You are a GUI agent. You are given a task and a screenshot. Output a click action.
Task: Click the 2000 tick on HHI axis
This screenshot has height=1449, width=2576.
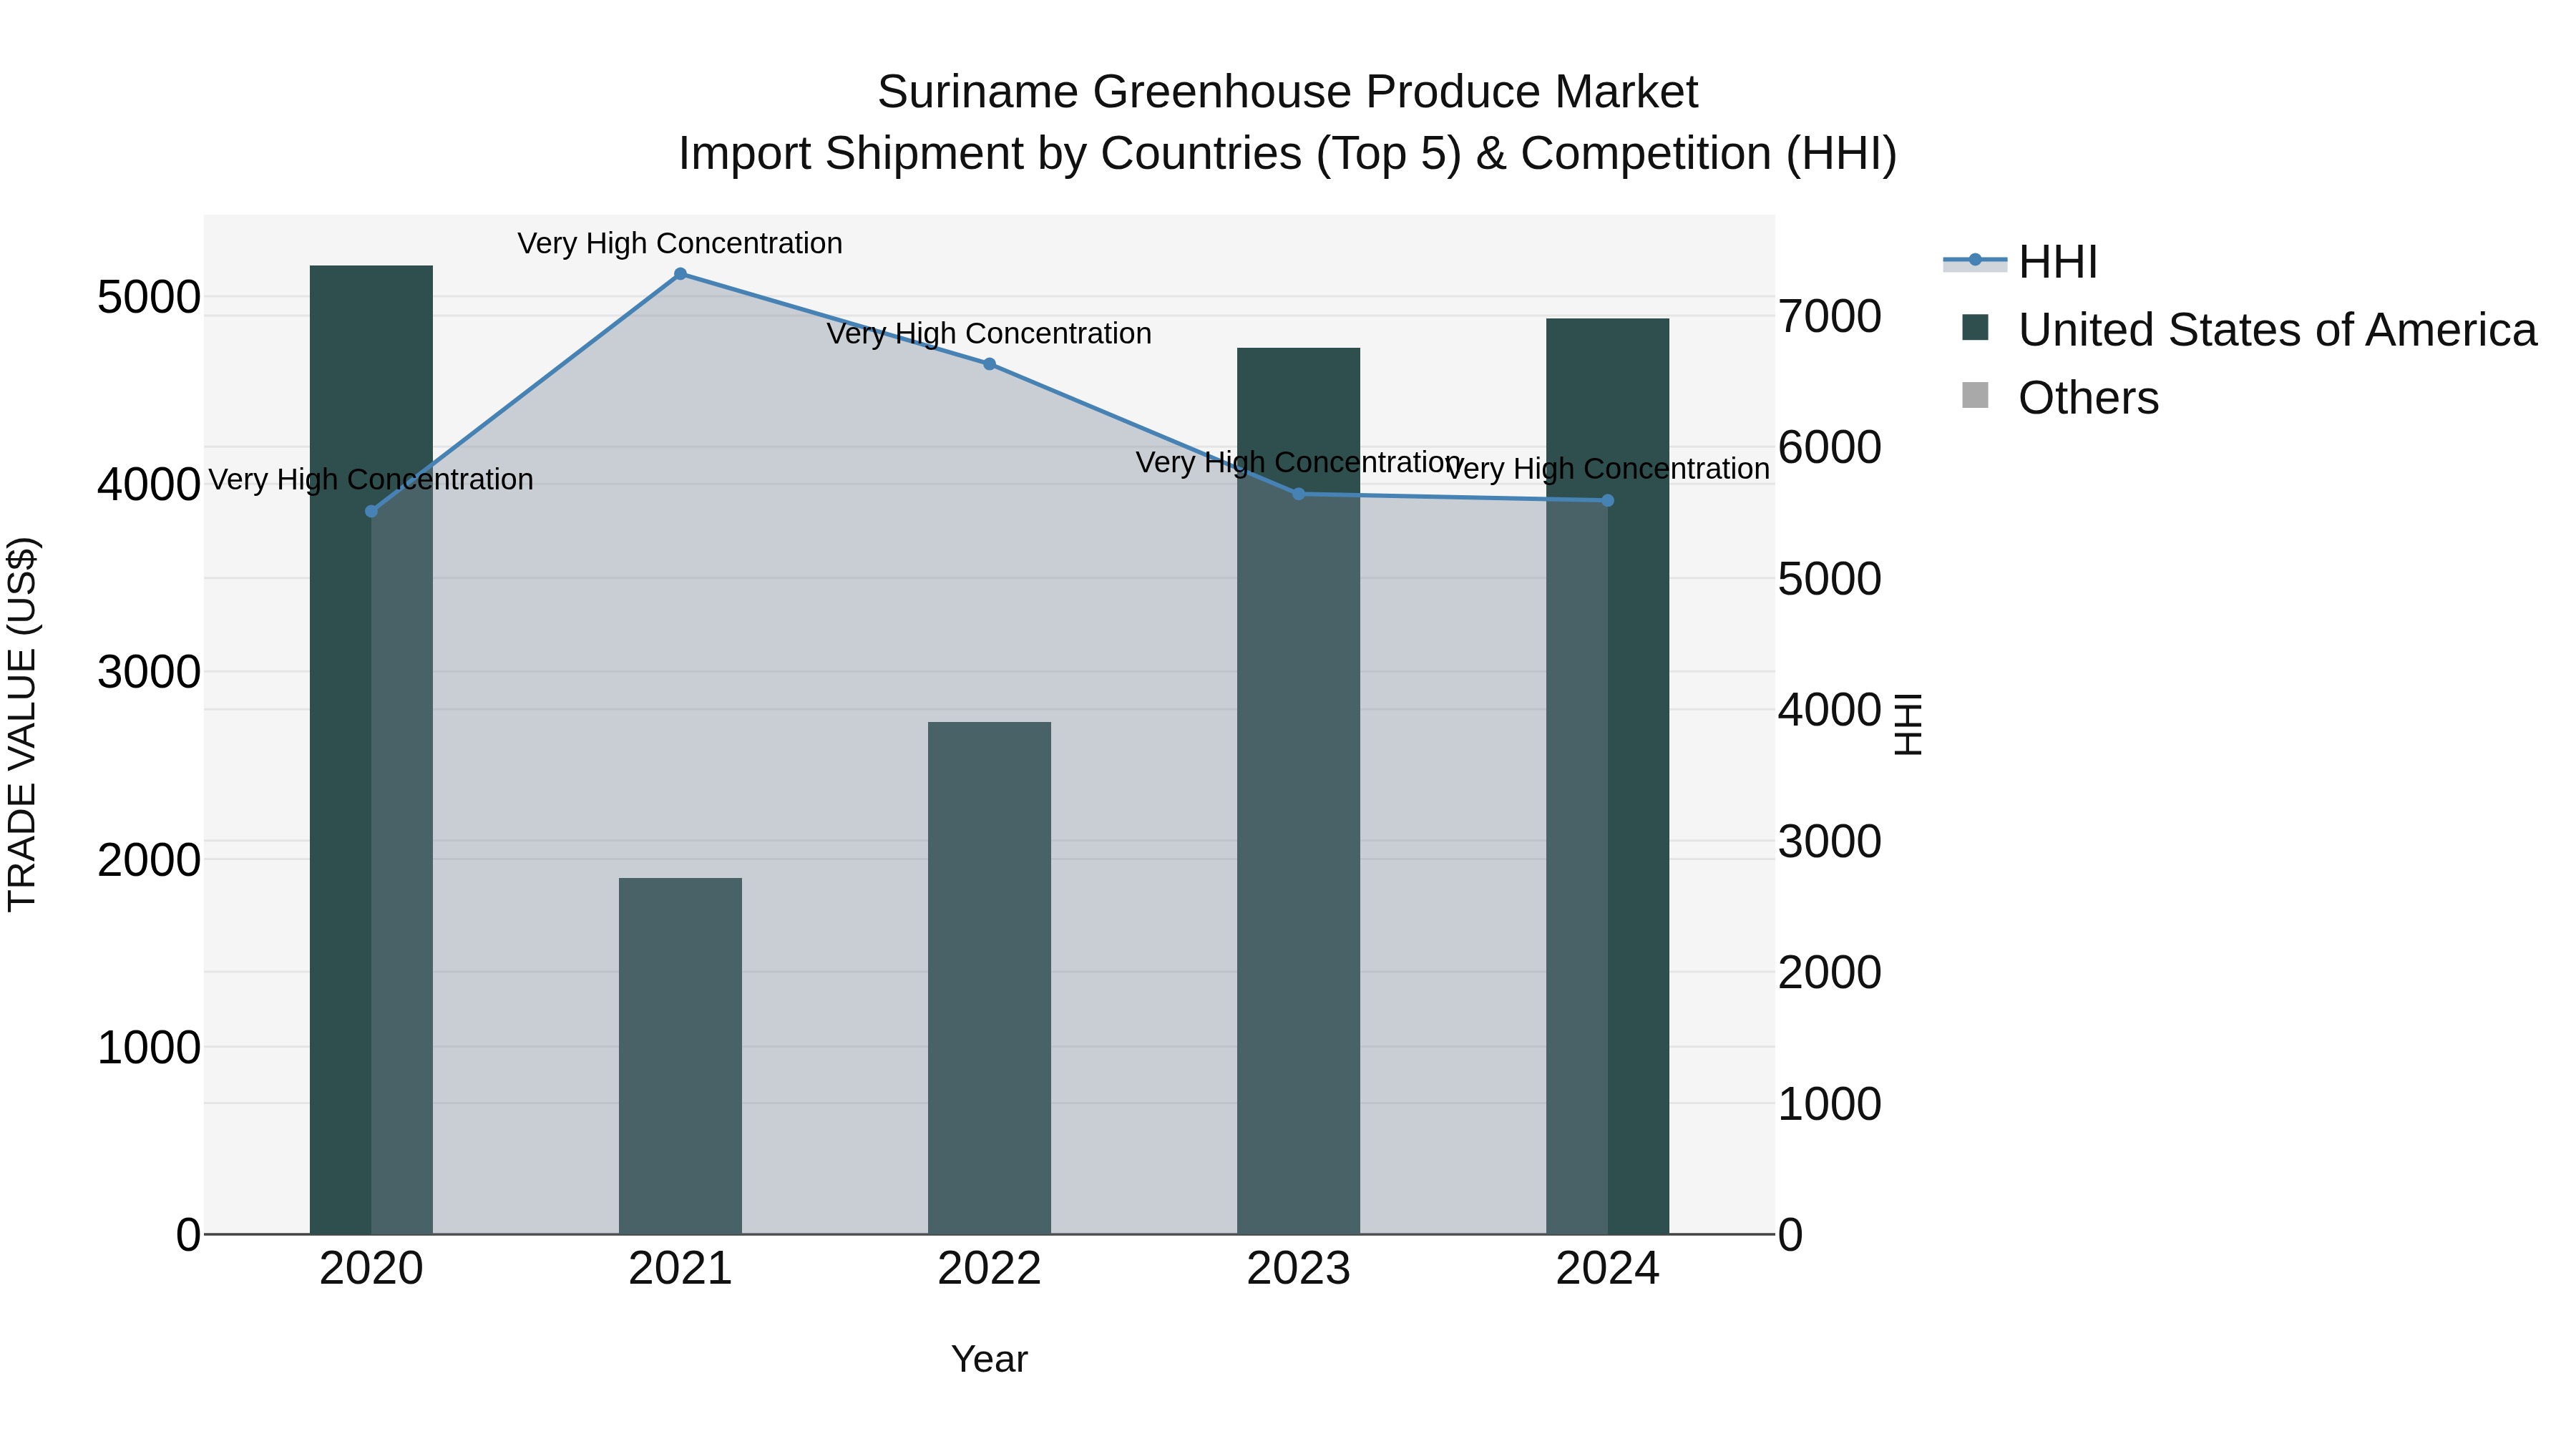point(1830,972)
